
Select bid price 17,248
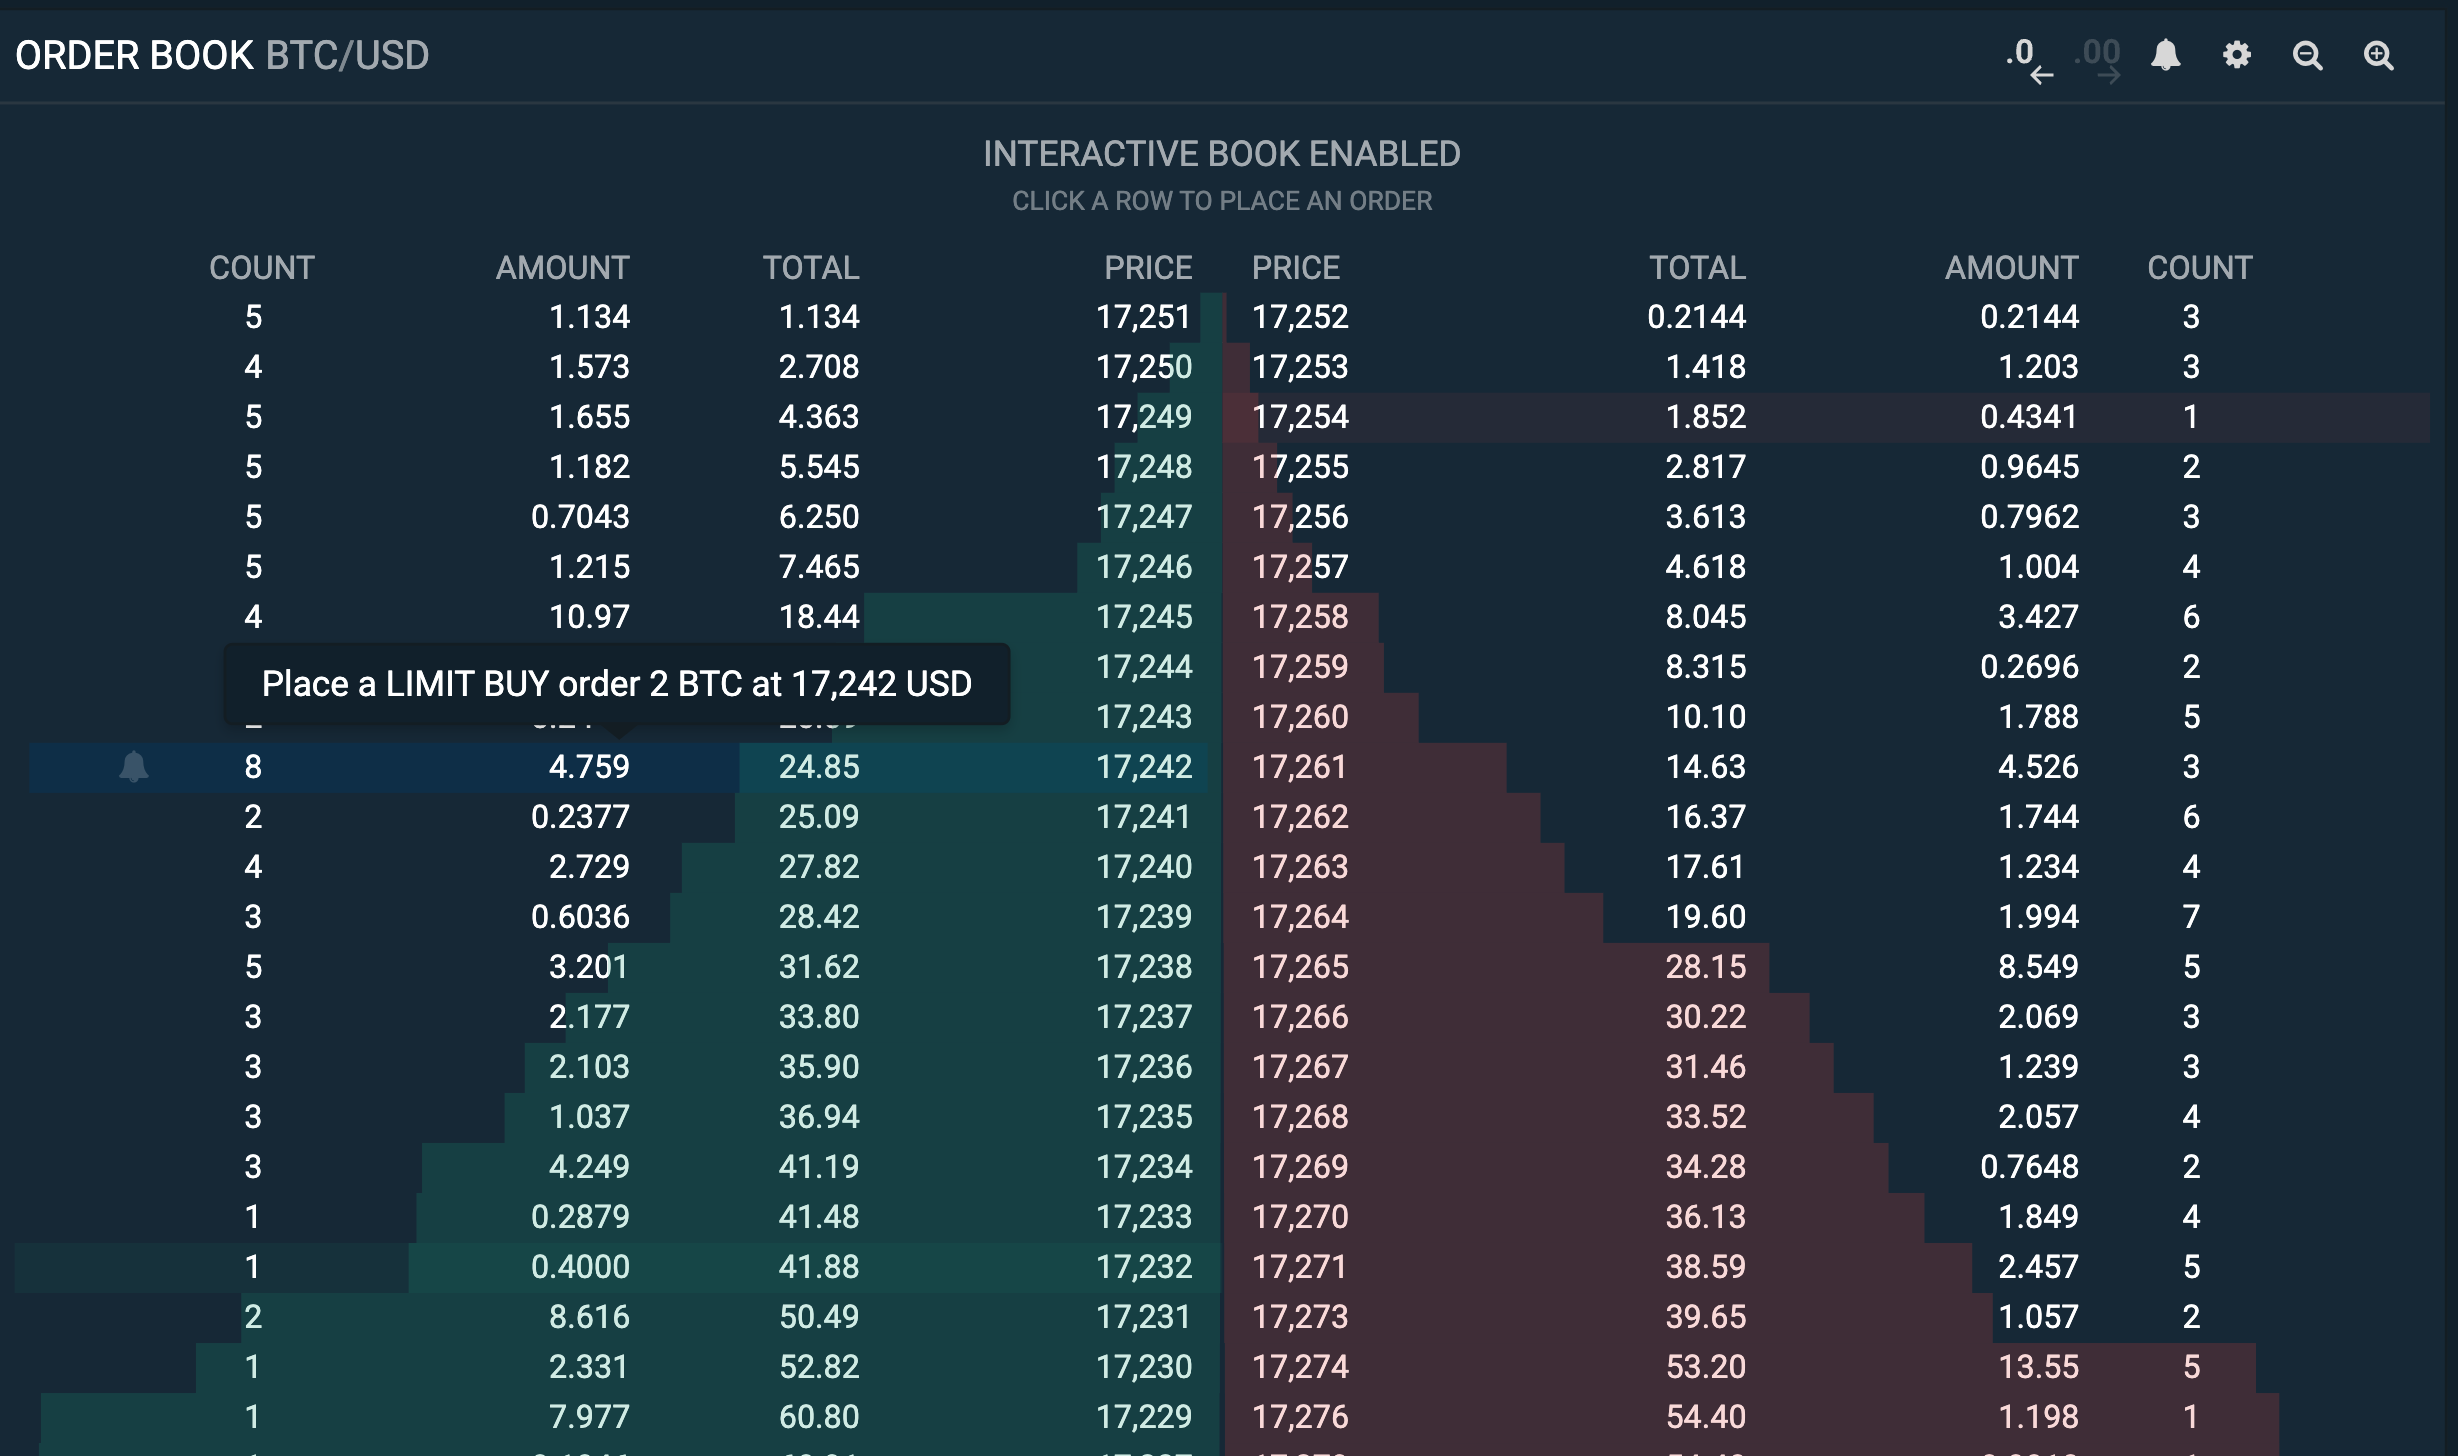pyautogui.click(x=1143, y=467)
